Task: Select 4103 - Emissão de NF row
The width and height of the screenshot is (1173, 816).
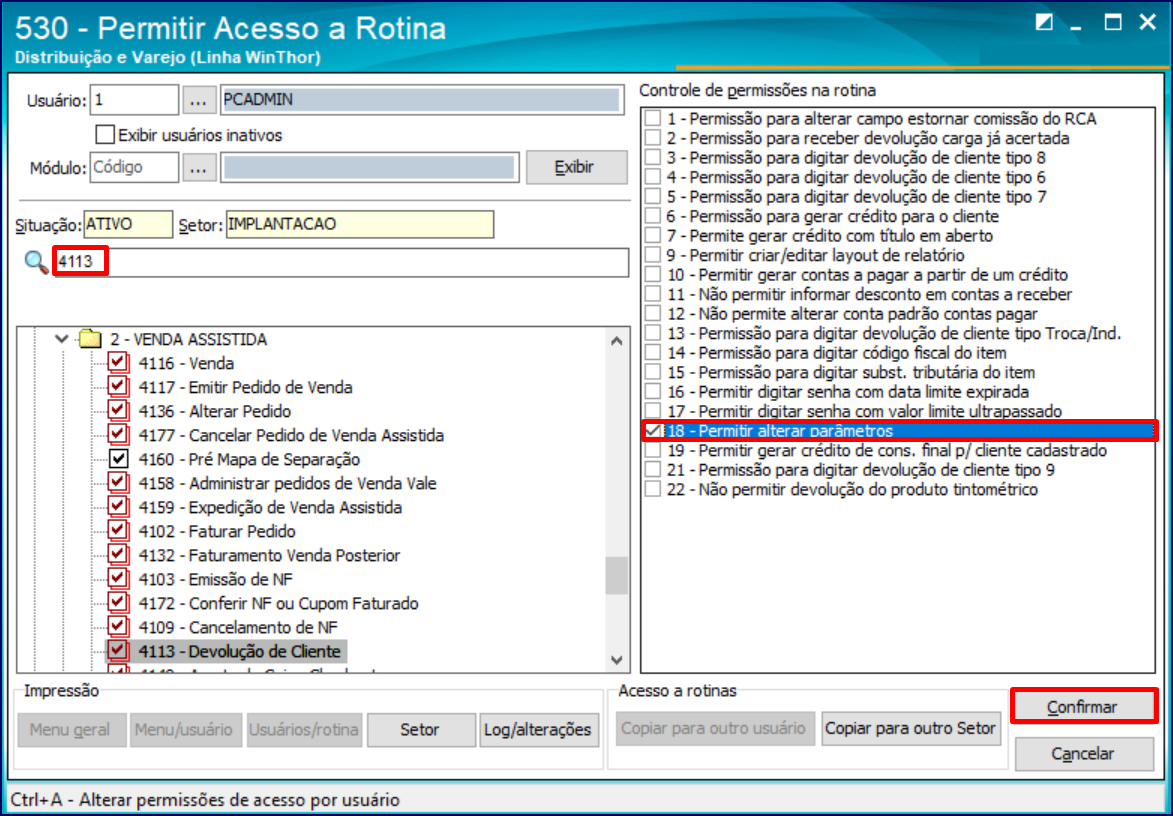Action: click(x=215, y=578)
